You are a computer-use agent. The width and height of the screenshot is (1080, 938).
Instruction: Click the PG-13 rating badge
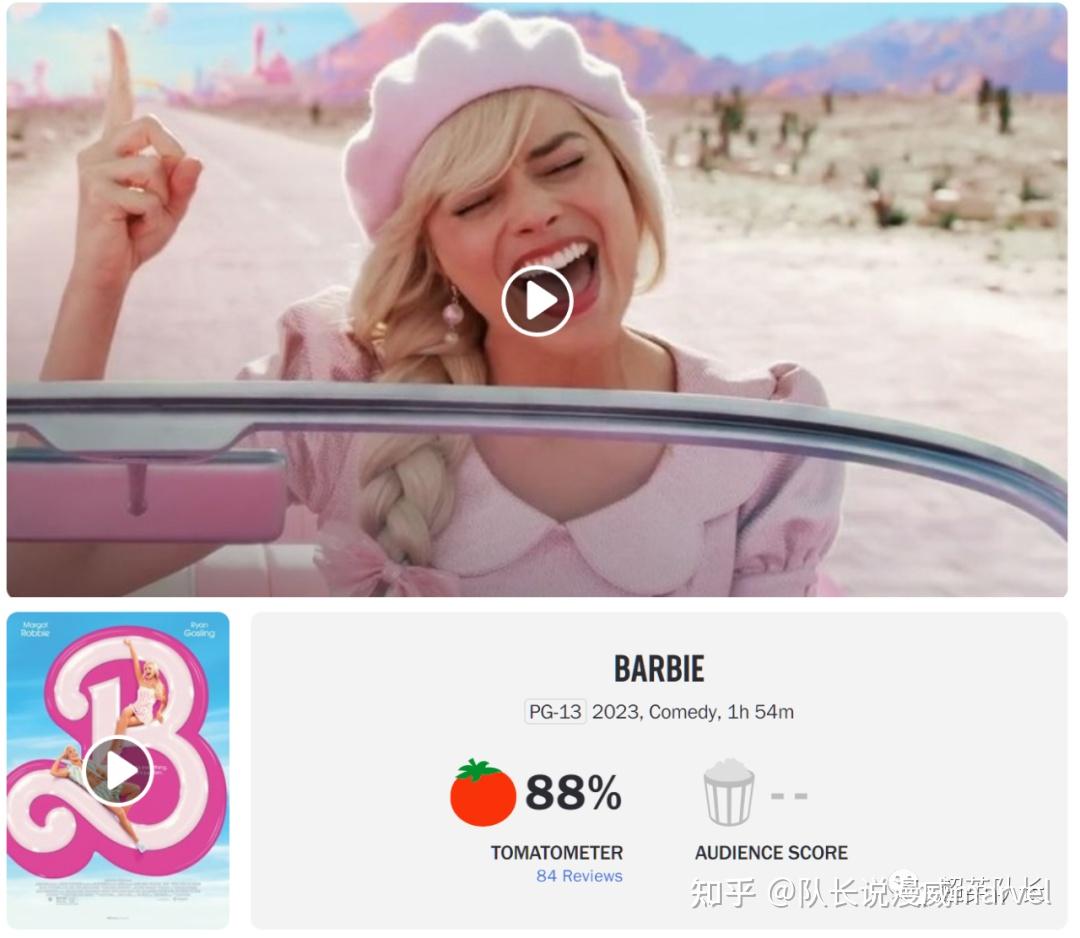[555, 711]
